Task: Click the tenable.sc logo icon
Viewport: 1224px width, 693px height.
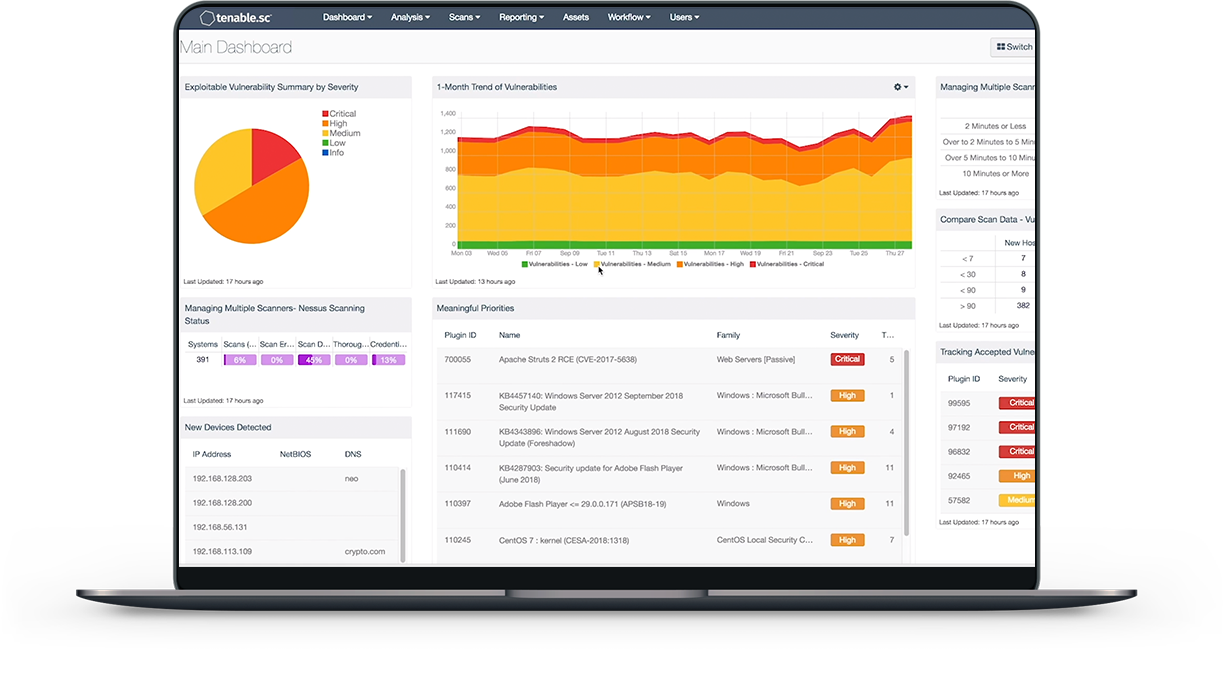Action: point(207,17)
